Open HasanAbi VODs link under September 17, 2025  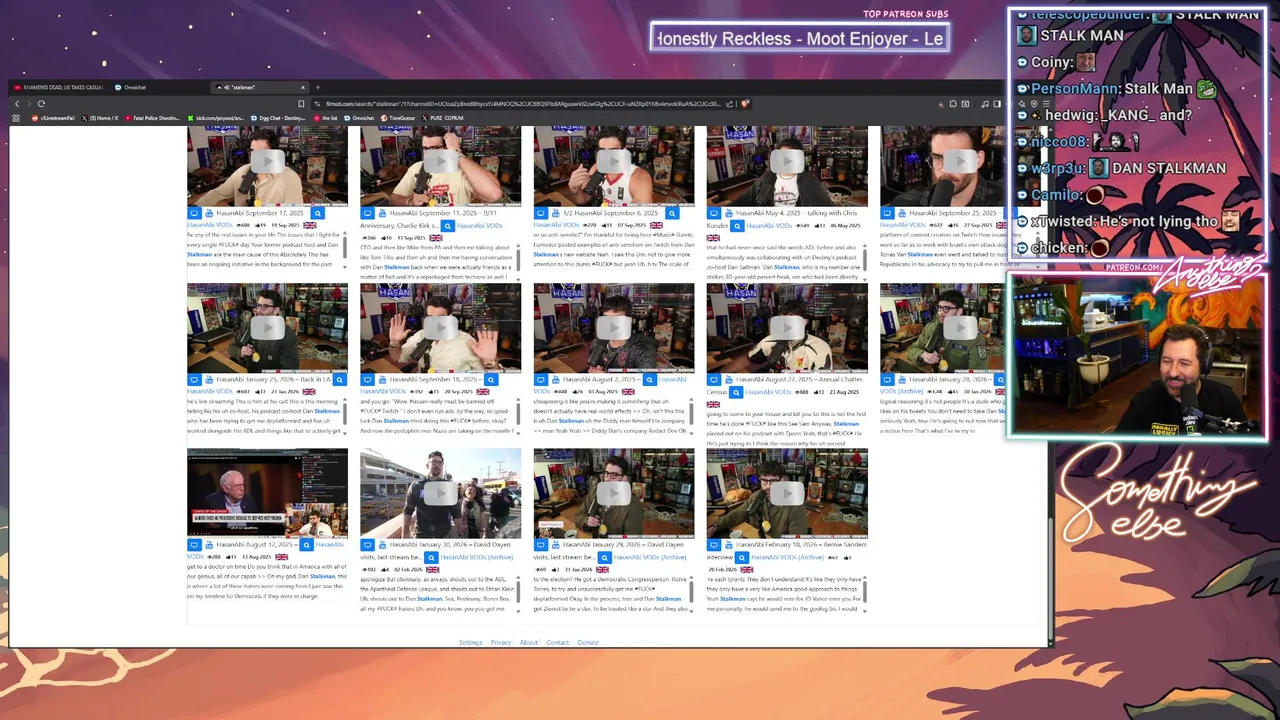[x=210, y=225]
